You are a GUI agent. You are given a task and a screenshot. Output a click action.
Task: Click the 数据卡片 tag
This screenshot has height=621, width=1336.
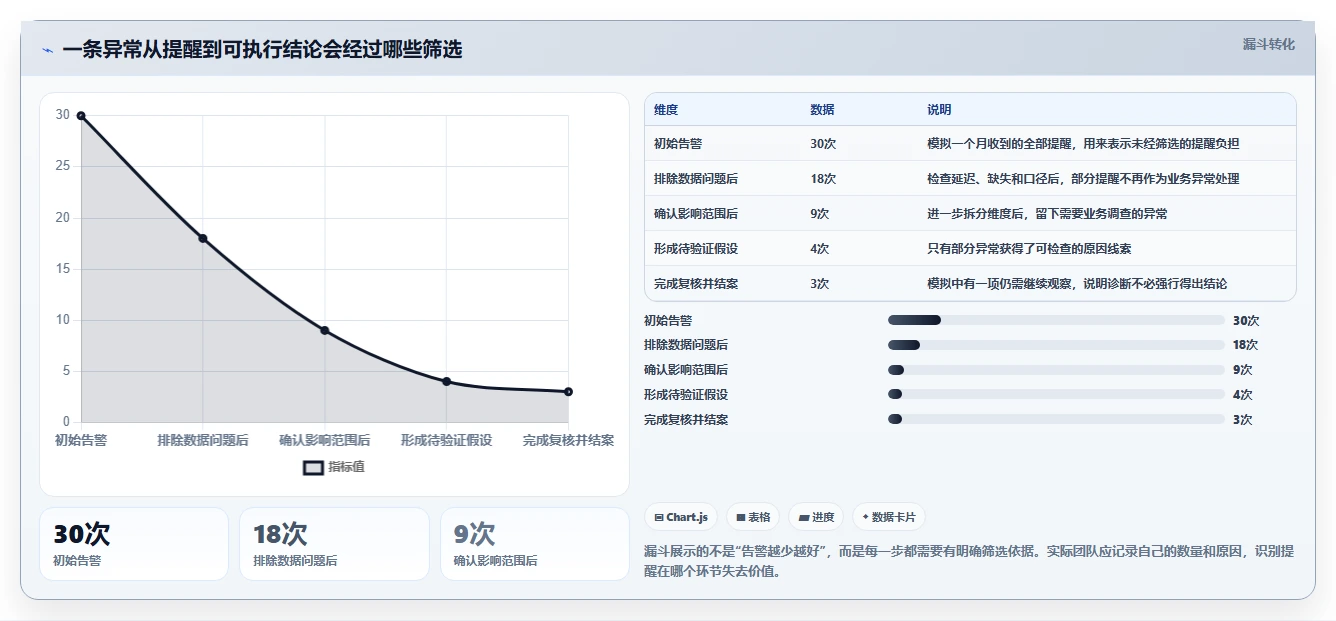click(x=889, y=517)
